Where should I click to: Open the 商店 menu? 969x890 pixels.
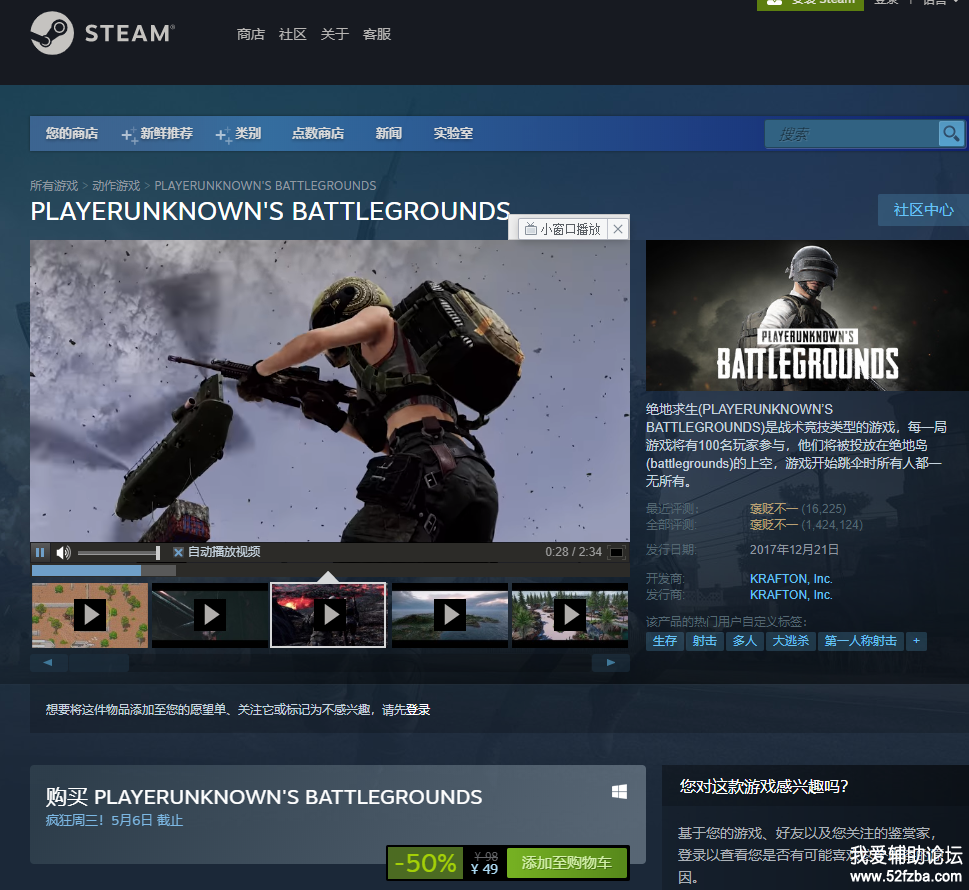[x=251, y=34]
